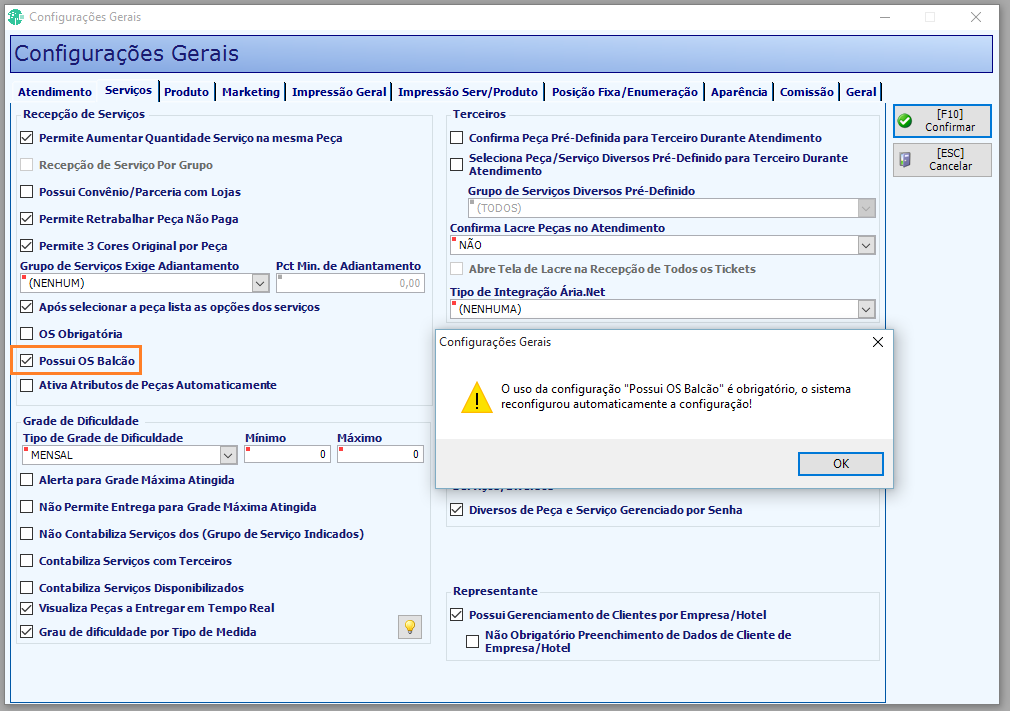The width and height of the screenshot is (1010, 711).
Task: Open Grupo de Serviços Exige Adiantamento dropdown
Action: click(260, 283)
